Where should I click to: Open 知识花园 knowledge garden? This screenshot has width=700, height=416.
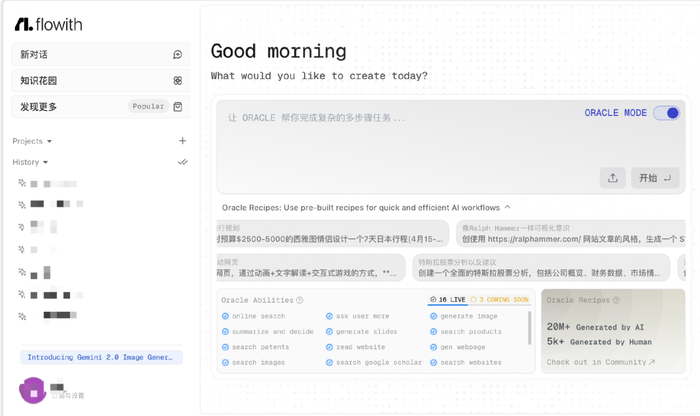coord(99,81)
